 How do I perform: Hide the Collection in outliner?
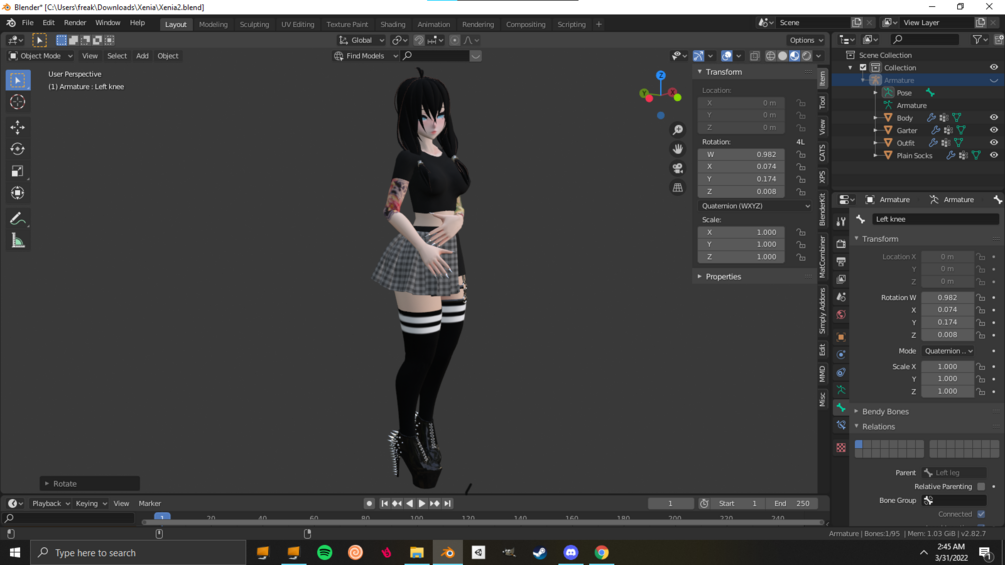click(993, 67)
